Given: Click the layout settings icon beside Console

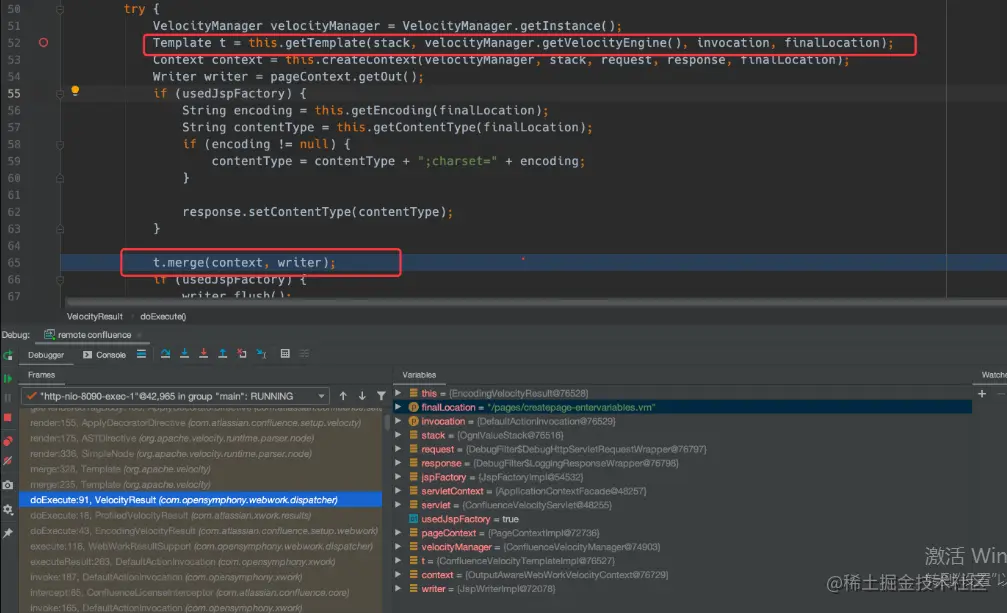Looking at the screenshot, I should point(141,354).
